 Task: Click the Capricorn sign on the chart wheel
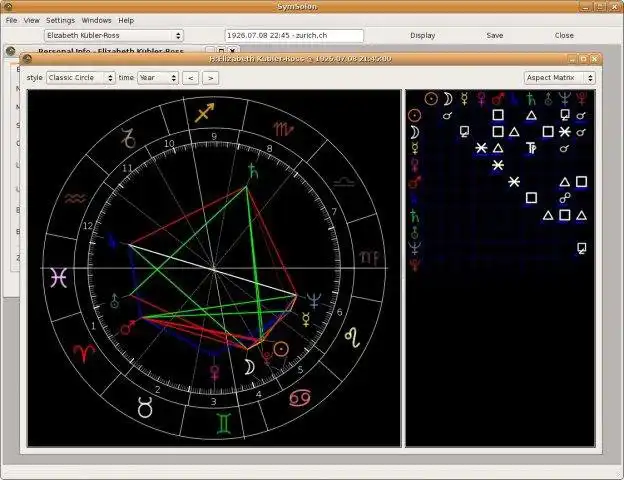point(129,138)
